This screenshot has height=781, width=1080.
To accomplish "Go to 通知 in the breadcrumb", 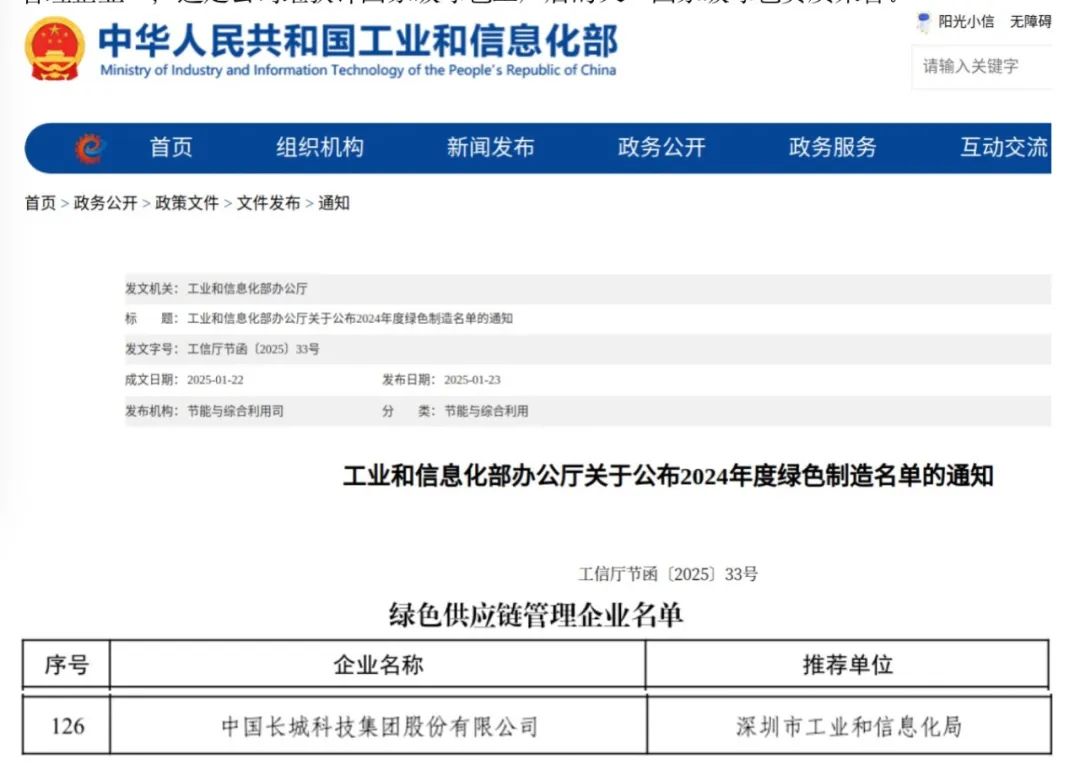I will [x=334, y=203].
